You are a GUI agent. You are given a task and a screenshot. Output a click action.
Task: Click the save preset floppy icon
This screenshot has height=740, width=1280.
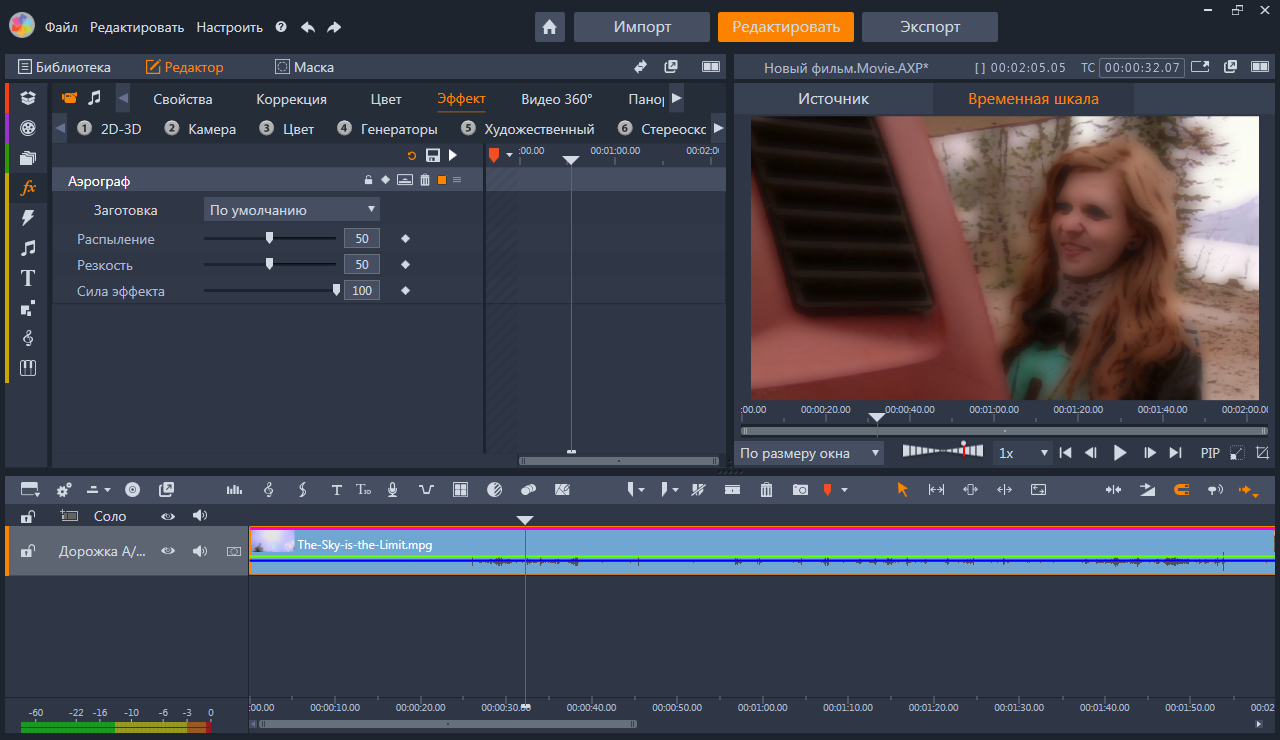tap(432, 155)
